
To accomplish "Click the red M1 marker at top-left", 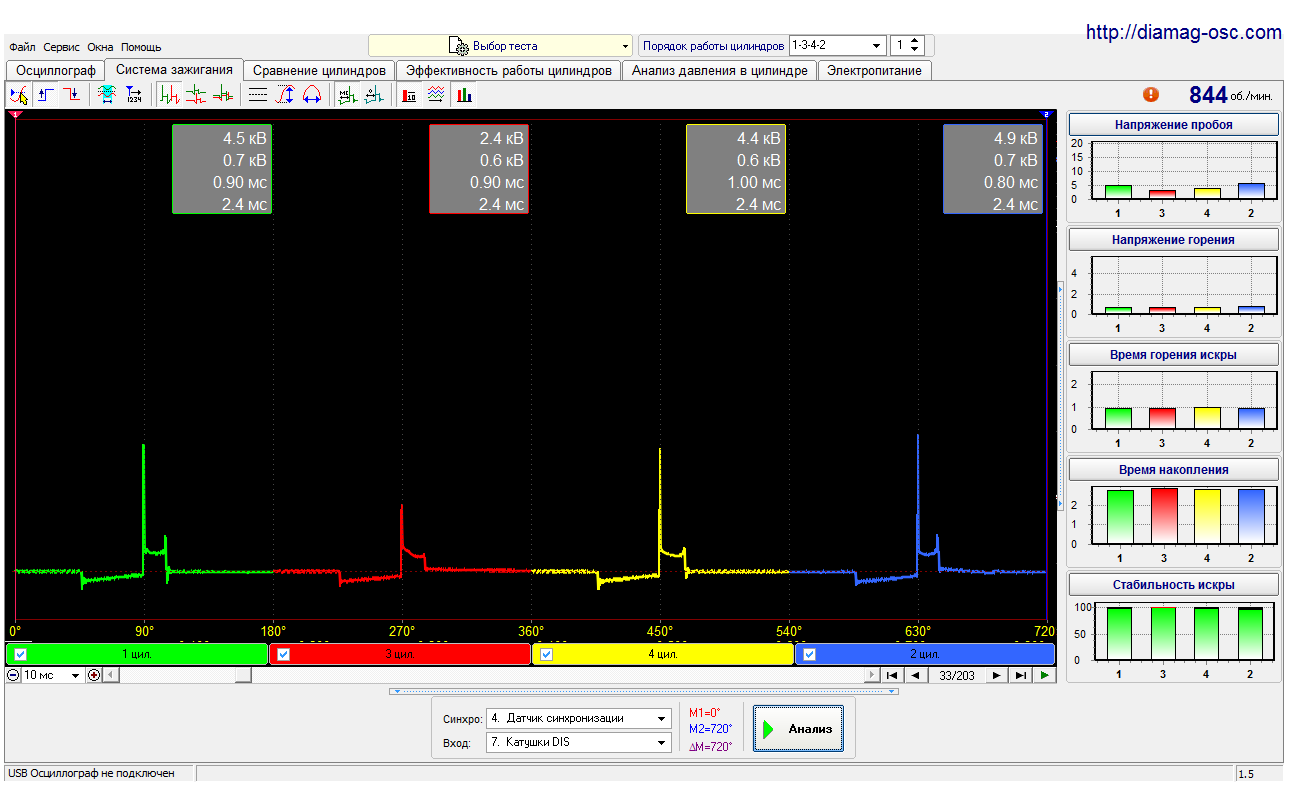I will point(13,114).
